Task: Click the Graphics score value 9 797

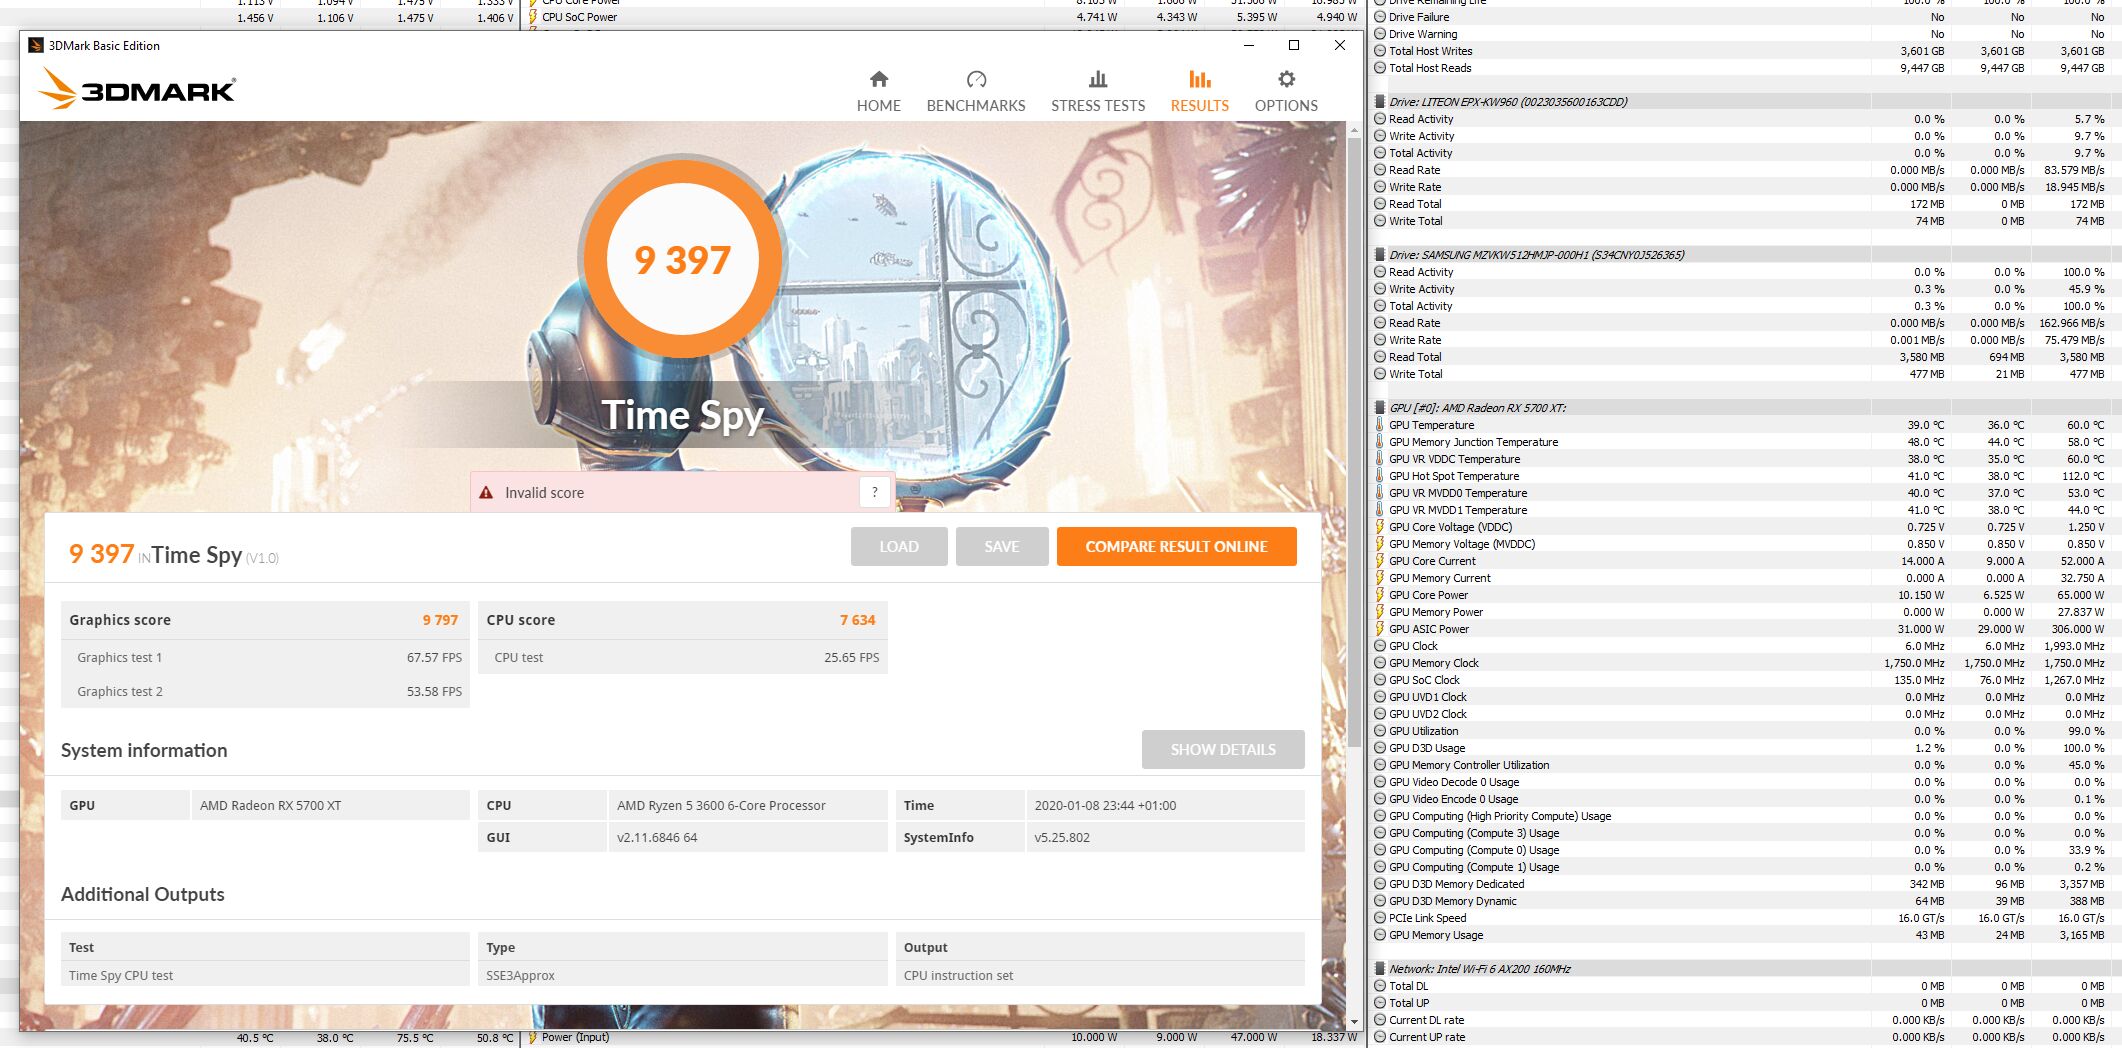Action: tap(440, 620)
